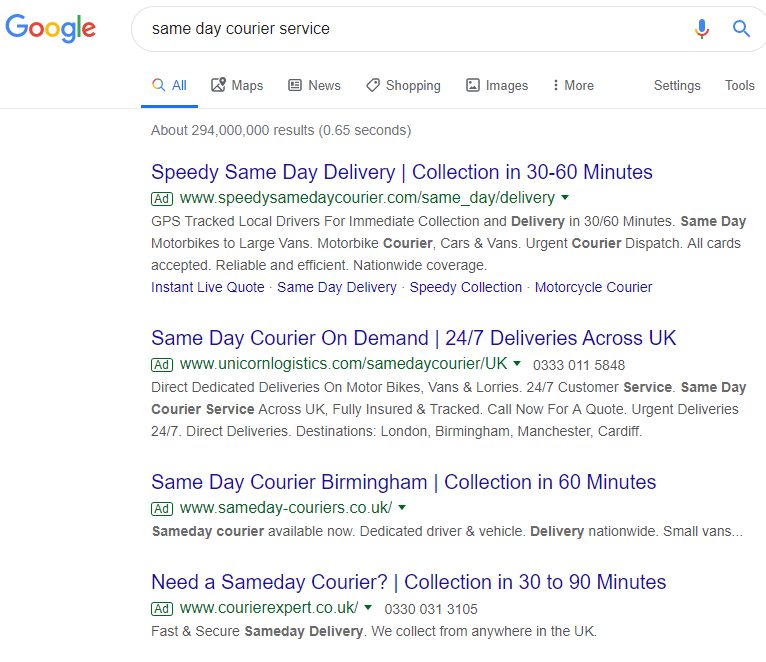Open the Instant Live Quote sitelink
Screen dimensions: 766x662
click(208, 287)
